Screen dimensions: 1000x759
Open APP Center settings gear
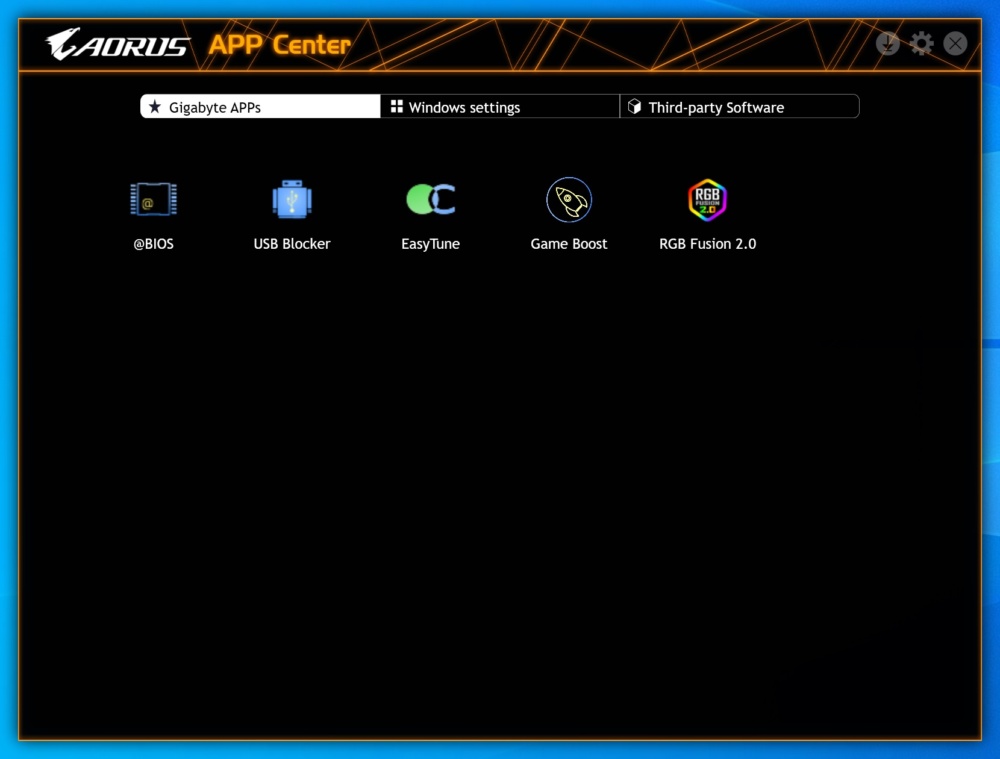[x=921, y=43]
